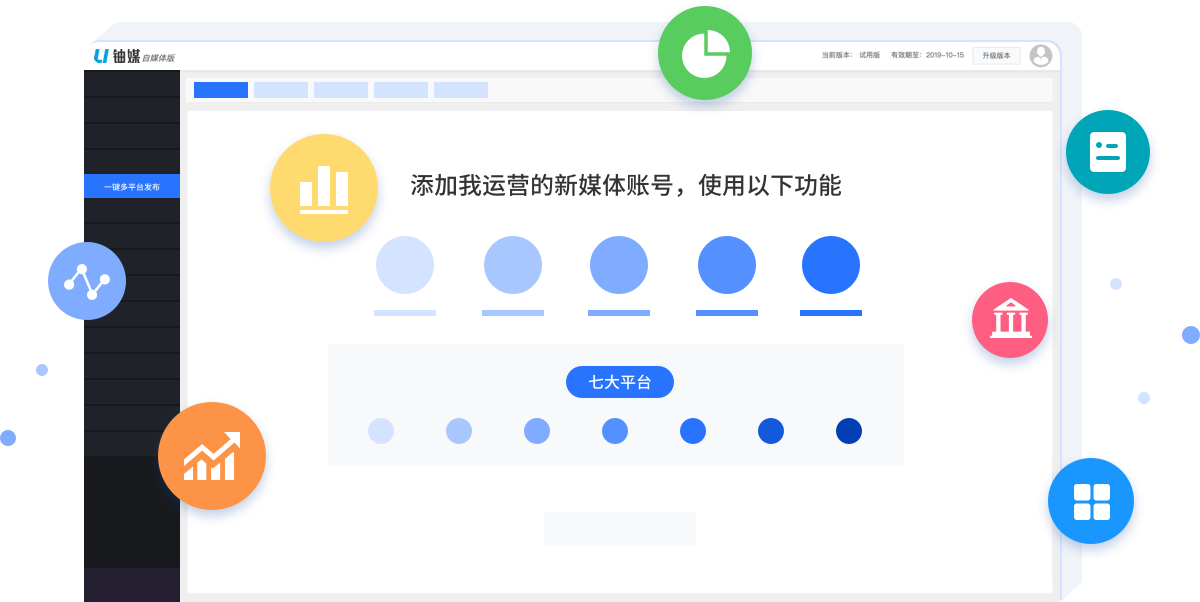Click the 升级版本 upgrade button
Screen dimensions: 1200x602
click(996, 56)
